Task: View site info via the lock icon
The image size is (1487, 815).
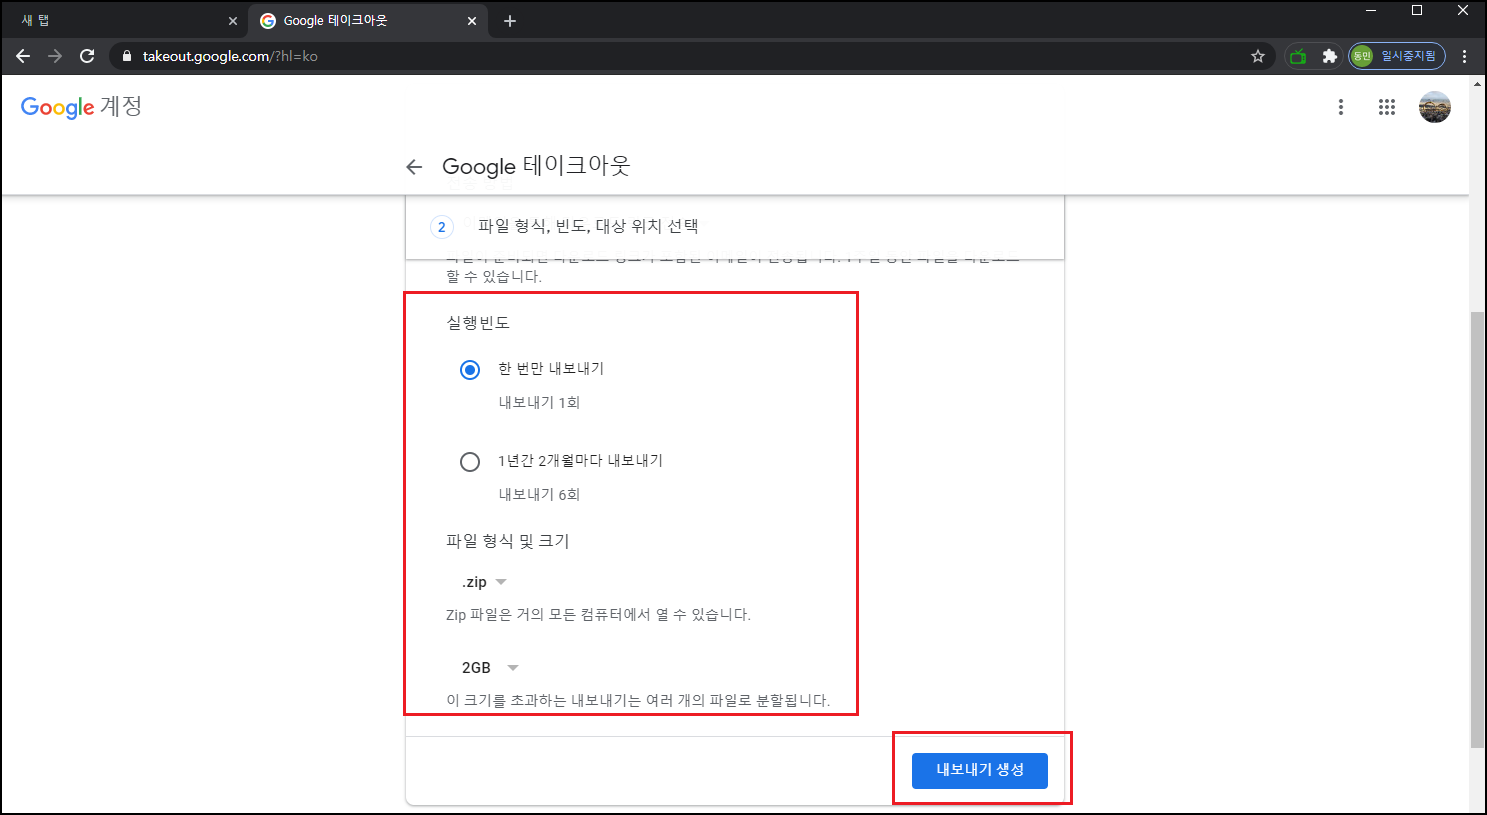Action: 126,56
